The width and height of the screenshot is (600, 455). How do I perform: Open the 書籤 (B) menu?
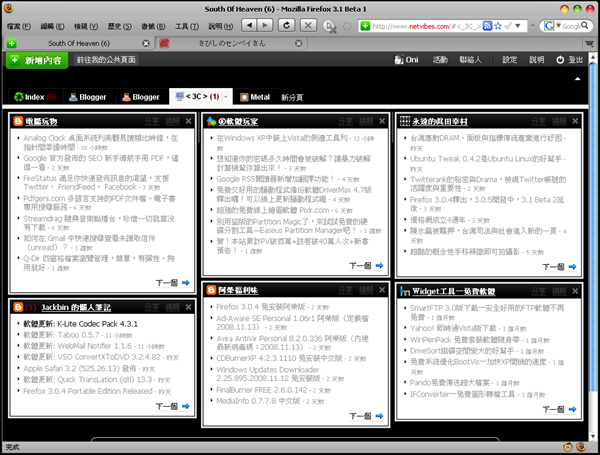click(153, 26)
